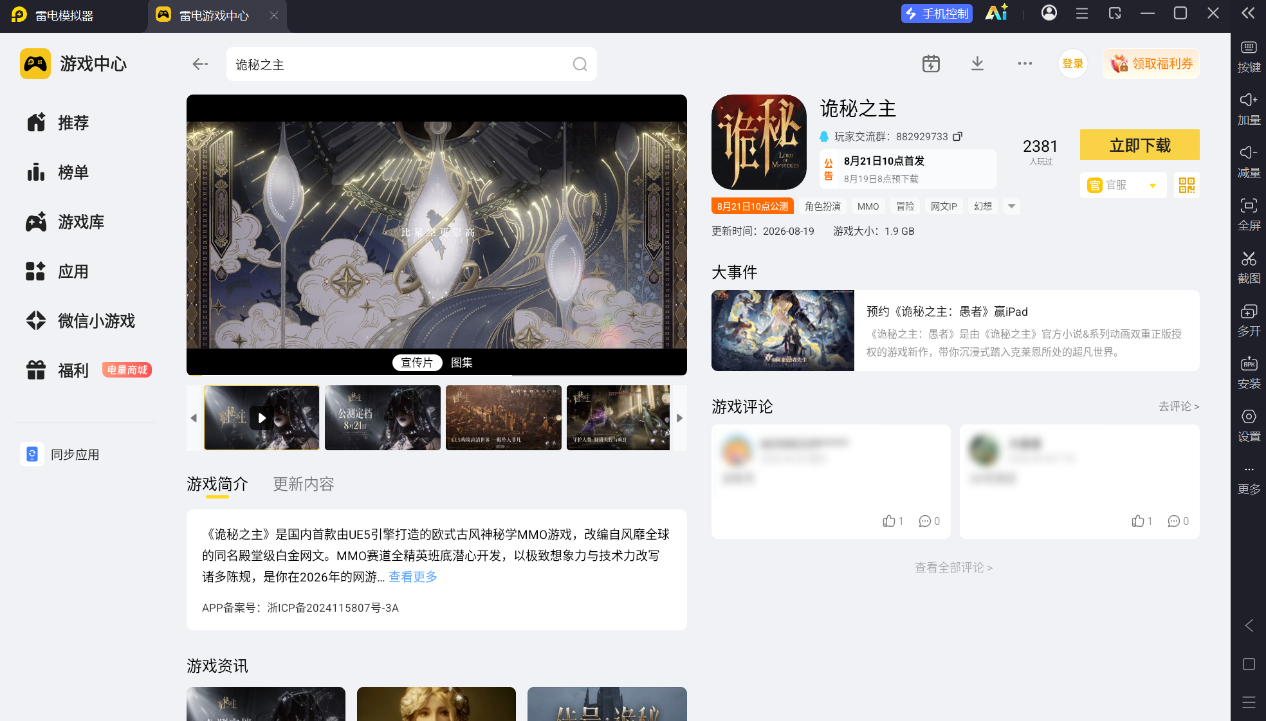Copy the player group number
Screen dimensions: 1266x721
(958, 136)
